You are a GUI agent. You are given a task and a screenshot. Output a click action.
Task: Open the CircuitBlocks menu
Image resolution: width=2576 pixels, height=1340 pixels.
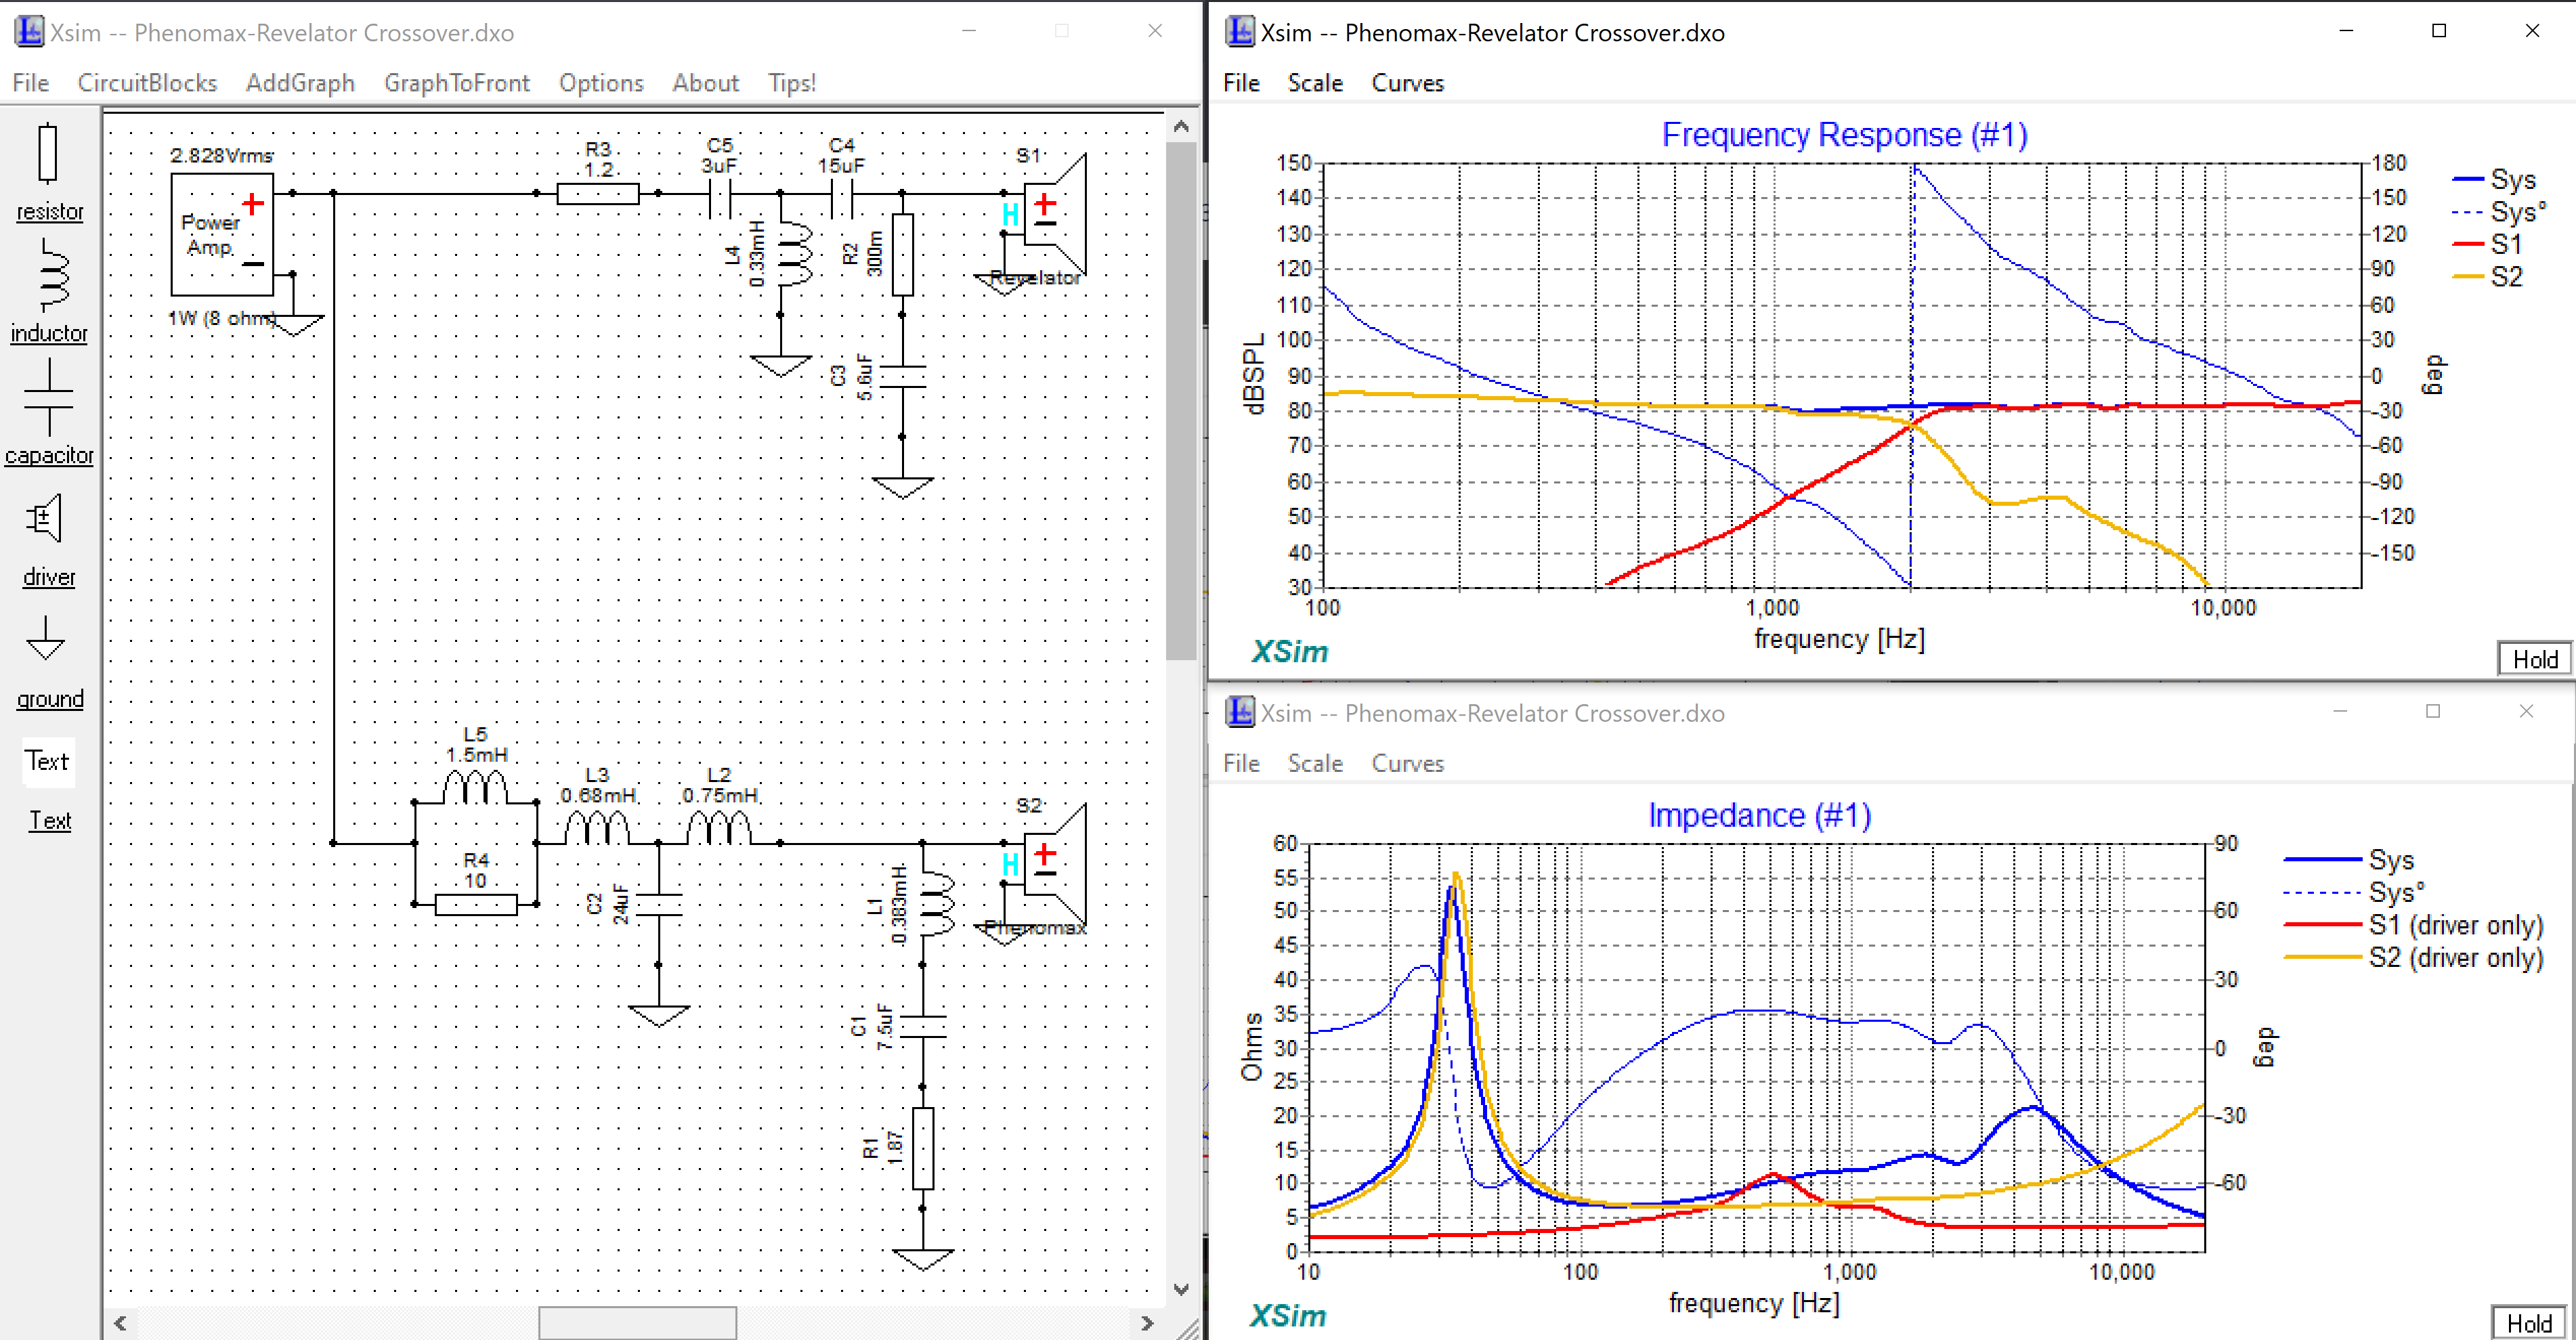tap(147, 83)
